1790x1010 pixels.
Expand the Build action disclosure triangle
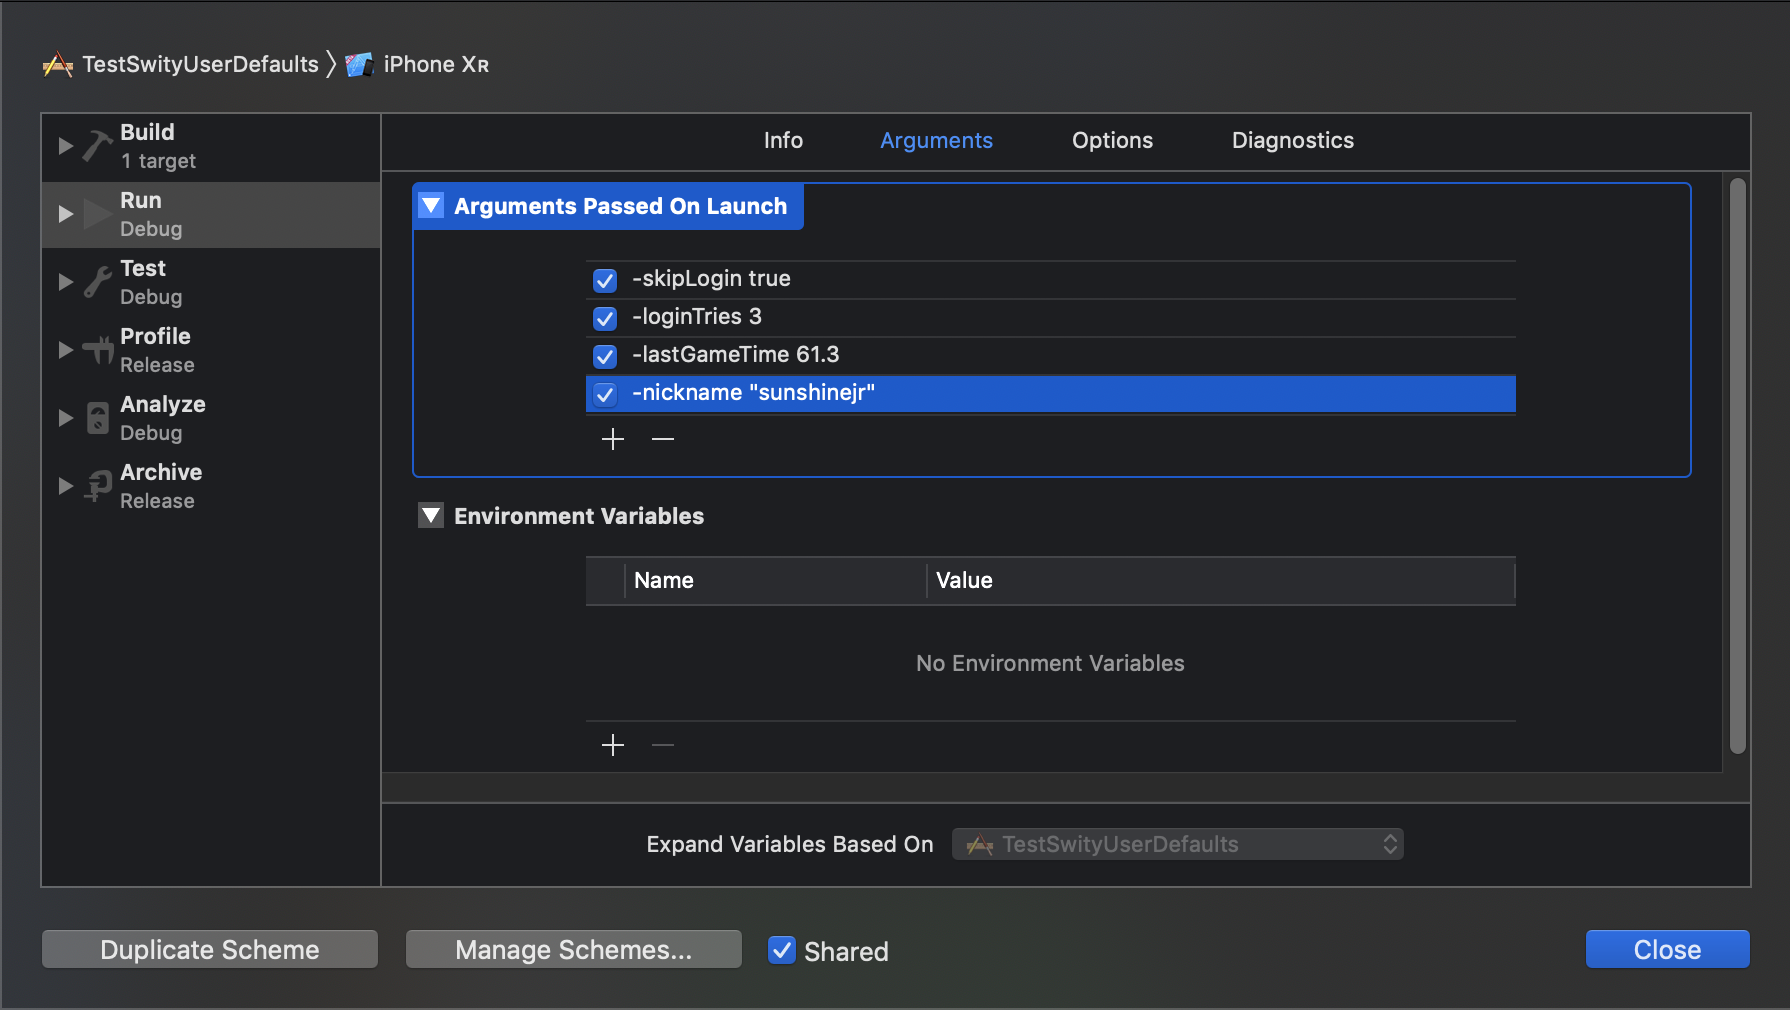click(65, 146)
